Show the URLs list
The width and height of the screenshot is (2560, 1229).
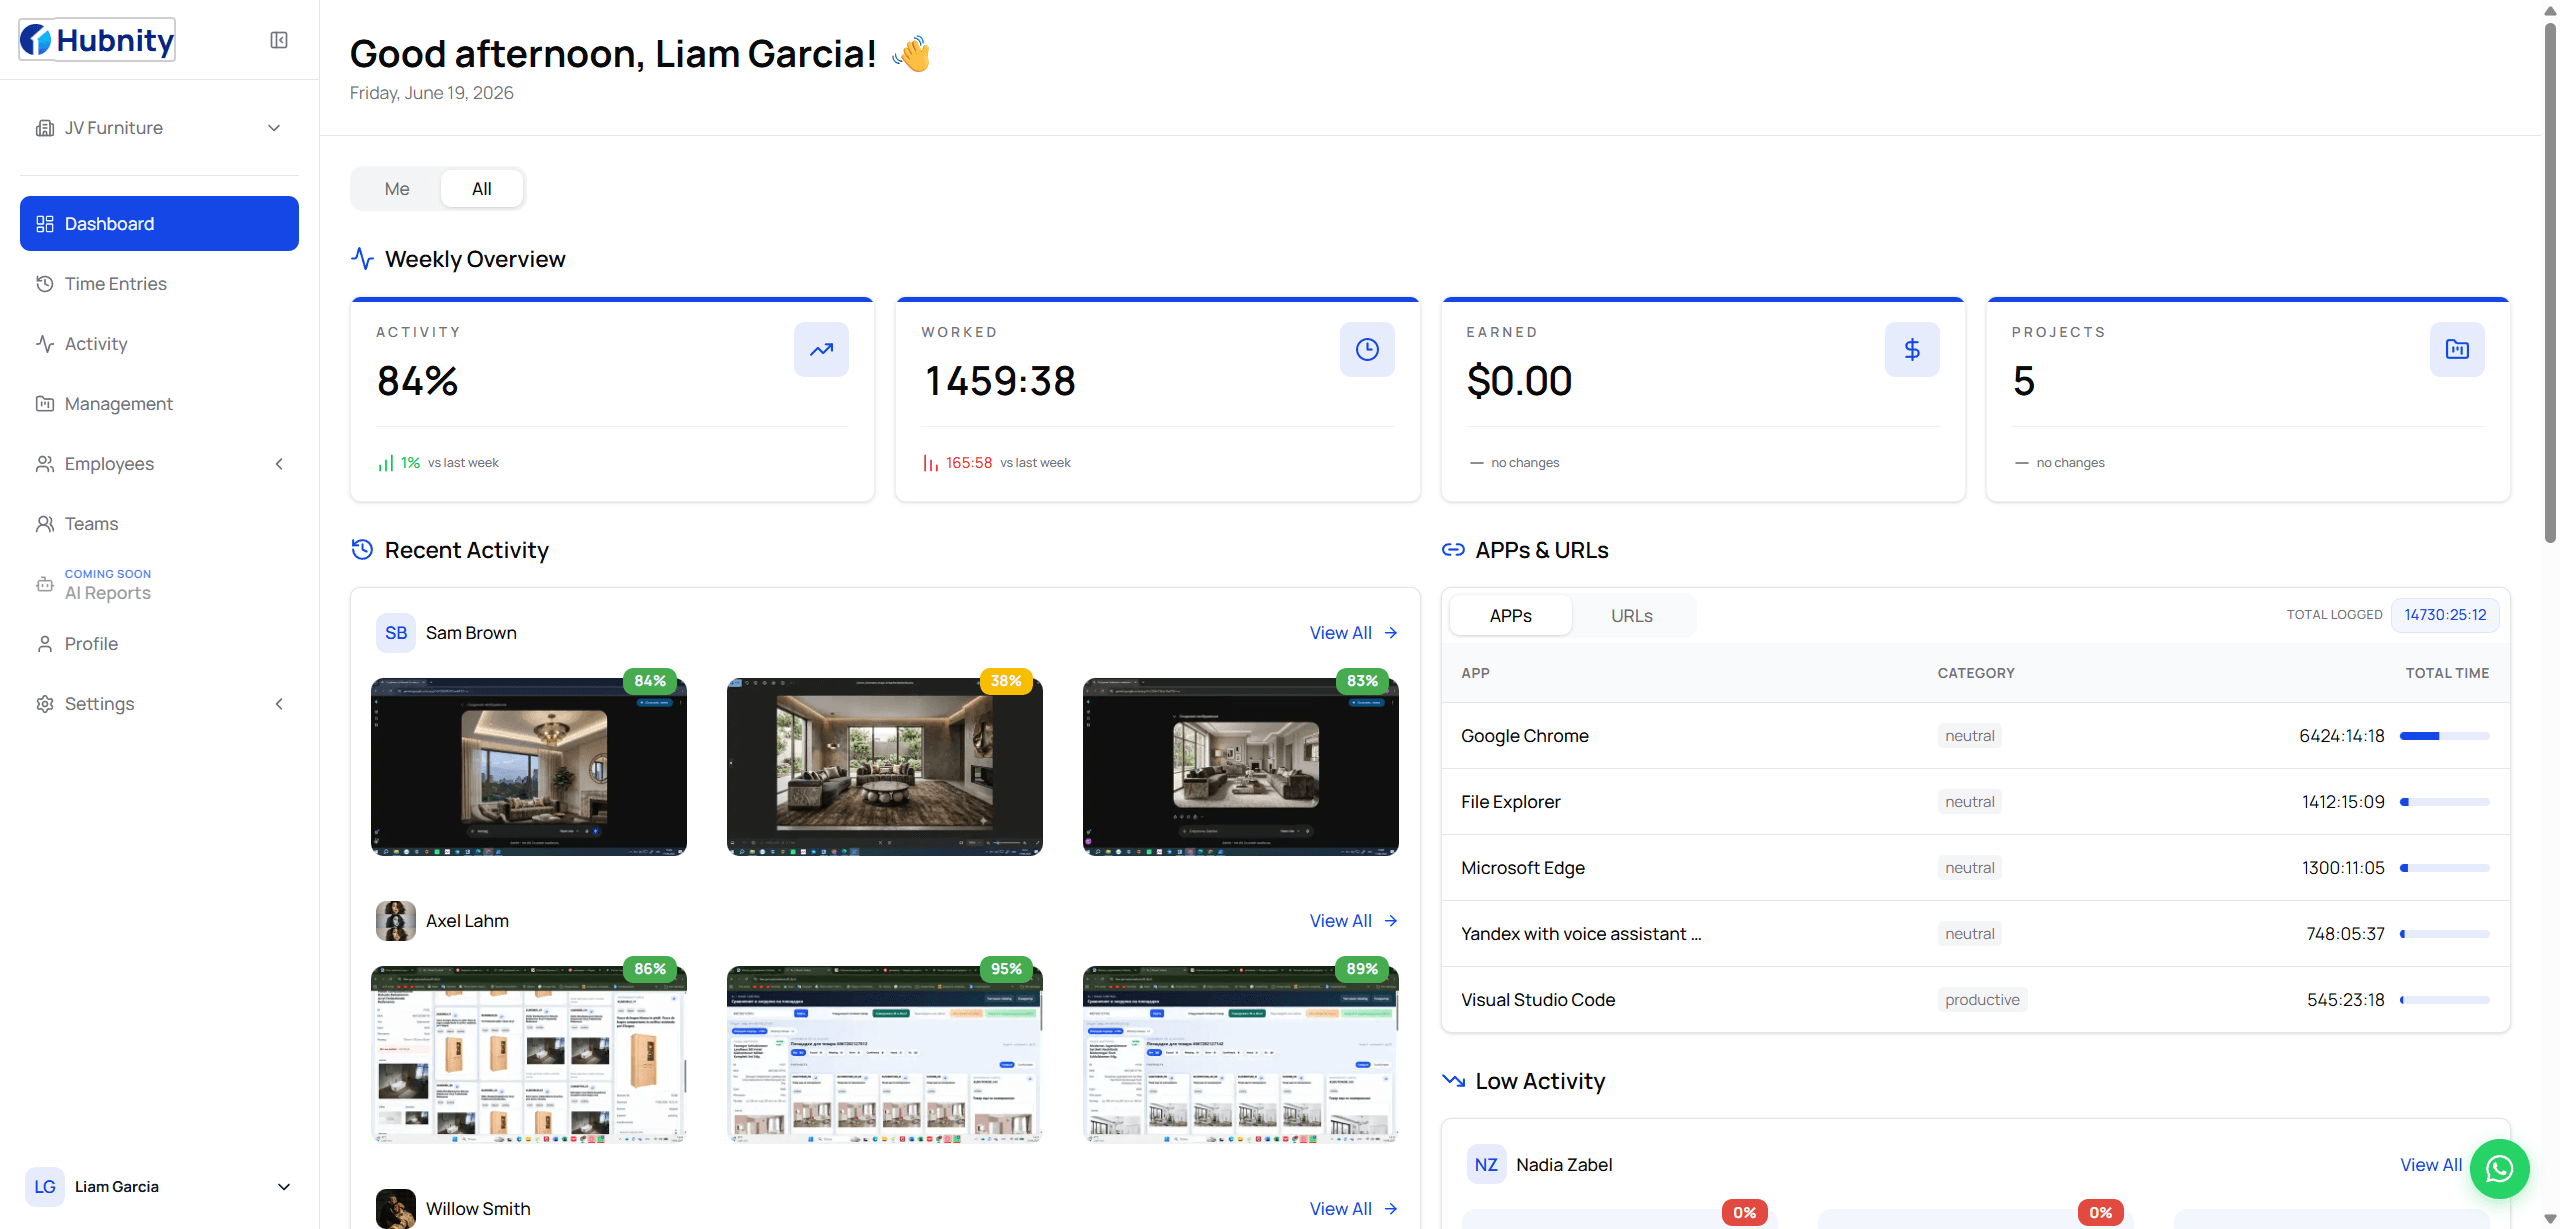pos(1631,616)
